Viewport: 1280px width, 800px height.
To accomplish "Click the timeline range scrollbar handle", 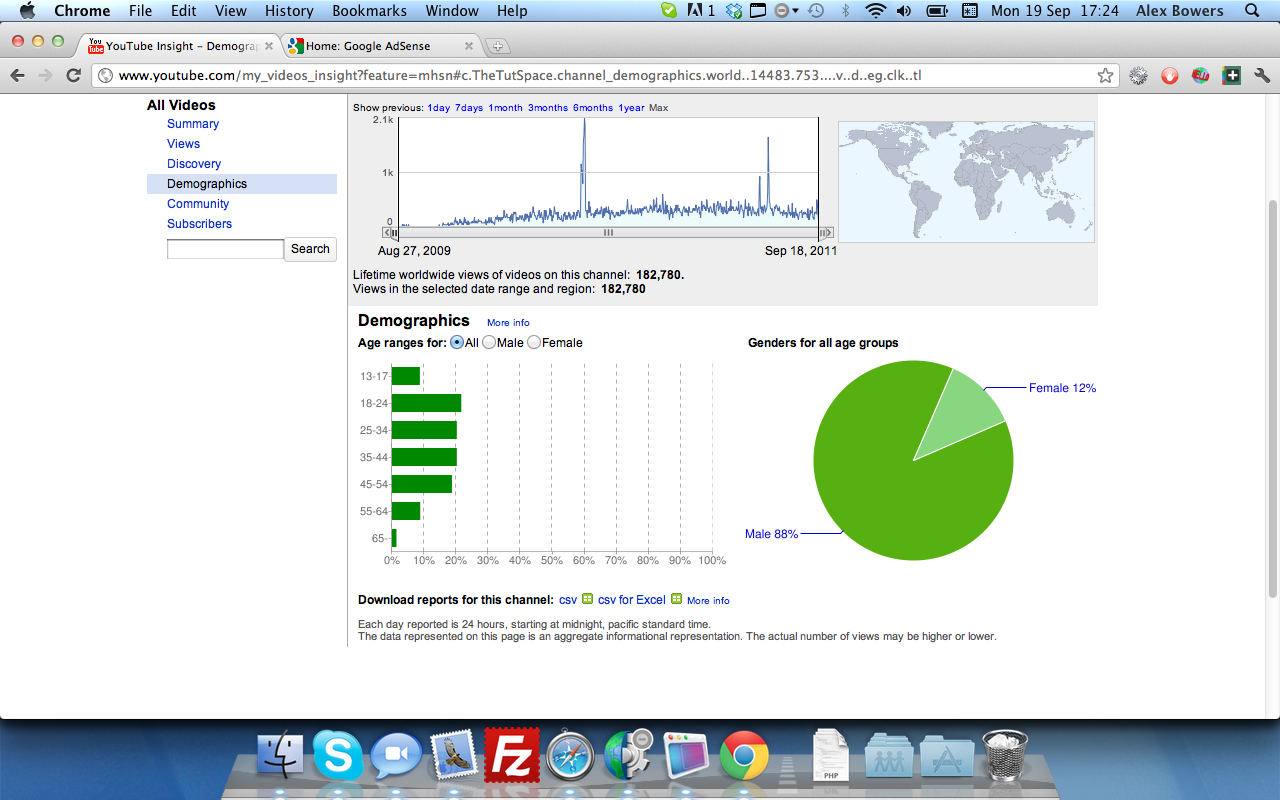I will tap(608, 232).
